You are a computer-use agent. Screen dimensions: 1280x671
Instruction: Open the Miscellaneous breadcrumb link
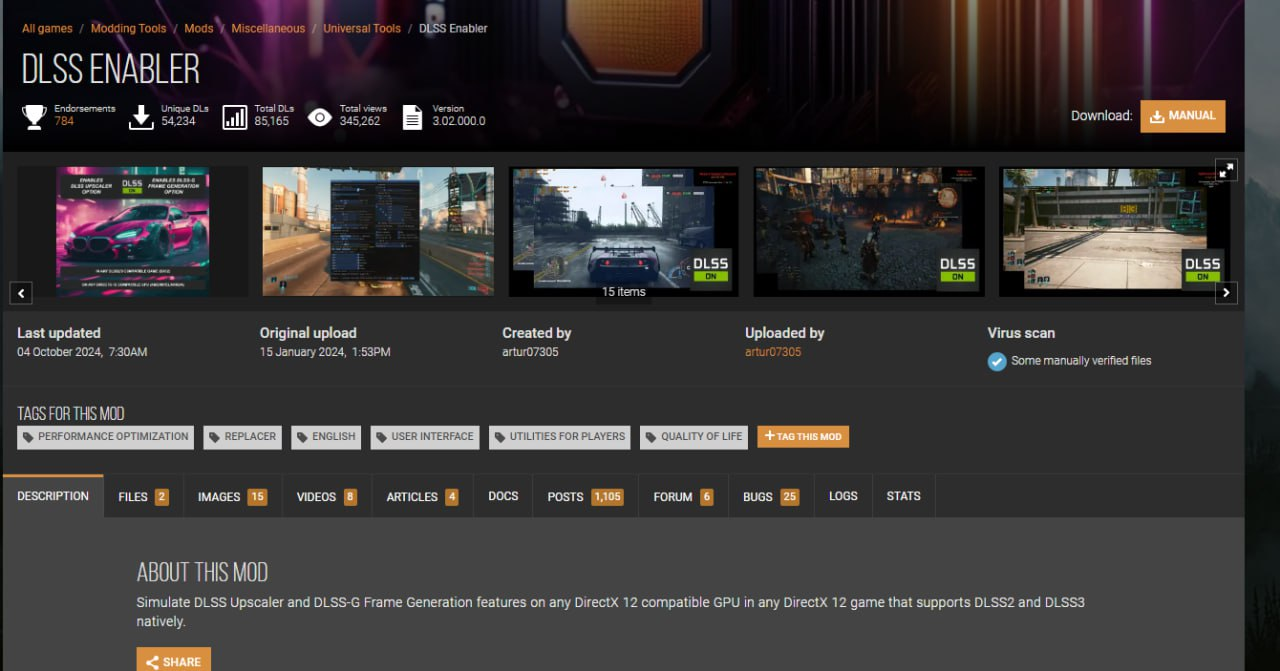pyautogui.click(x=268, y=29)
